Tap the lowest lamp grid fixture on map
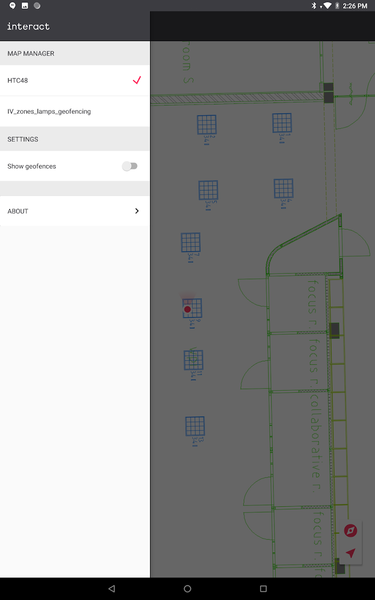Image resolution: width=375 pixels, height=600 pixels. 195,426
